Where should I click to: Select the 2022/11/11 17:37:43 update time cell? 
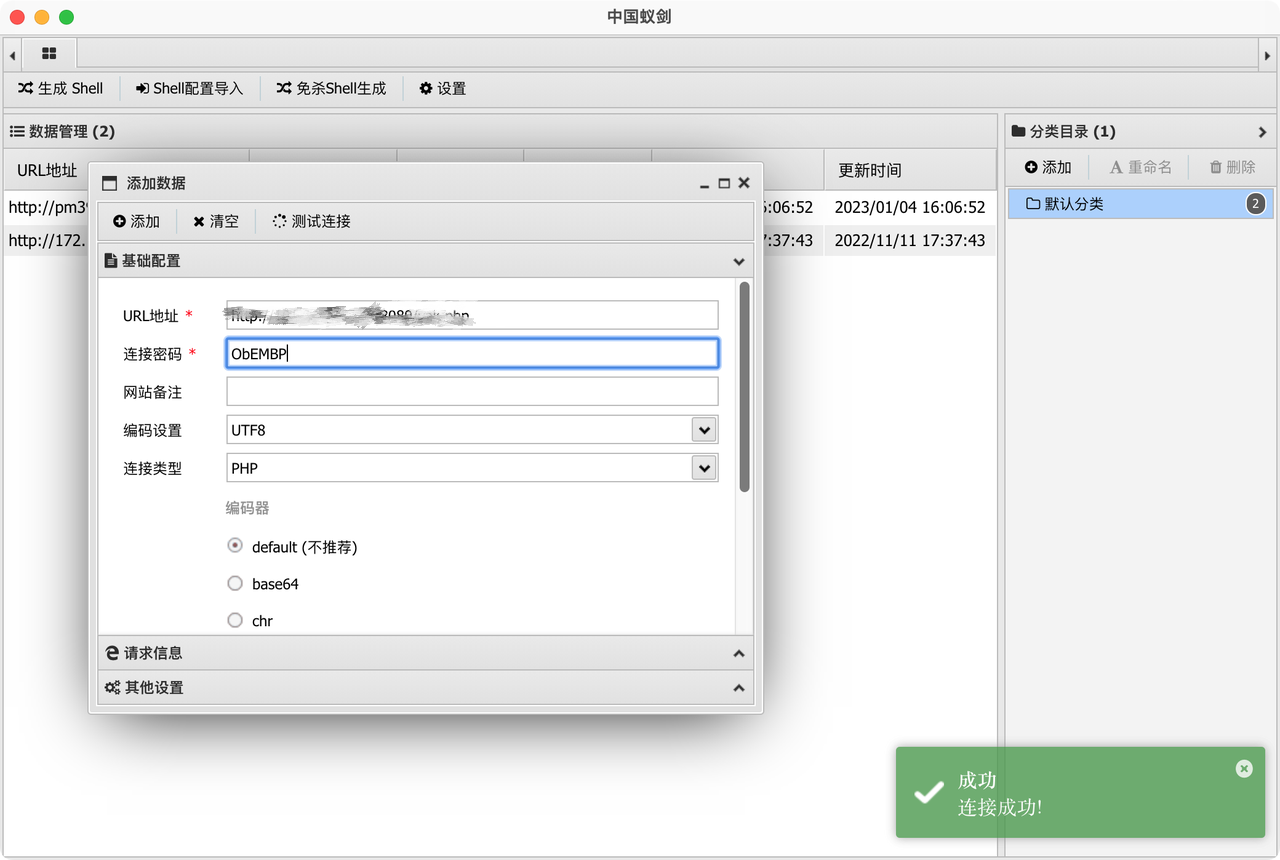[x=910, y=240]
